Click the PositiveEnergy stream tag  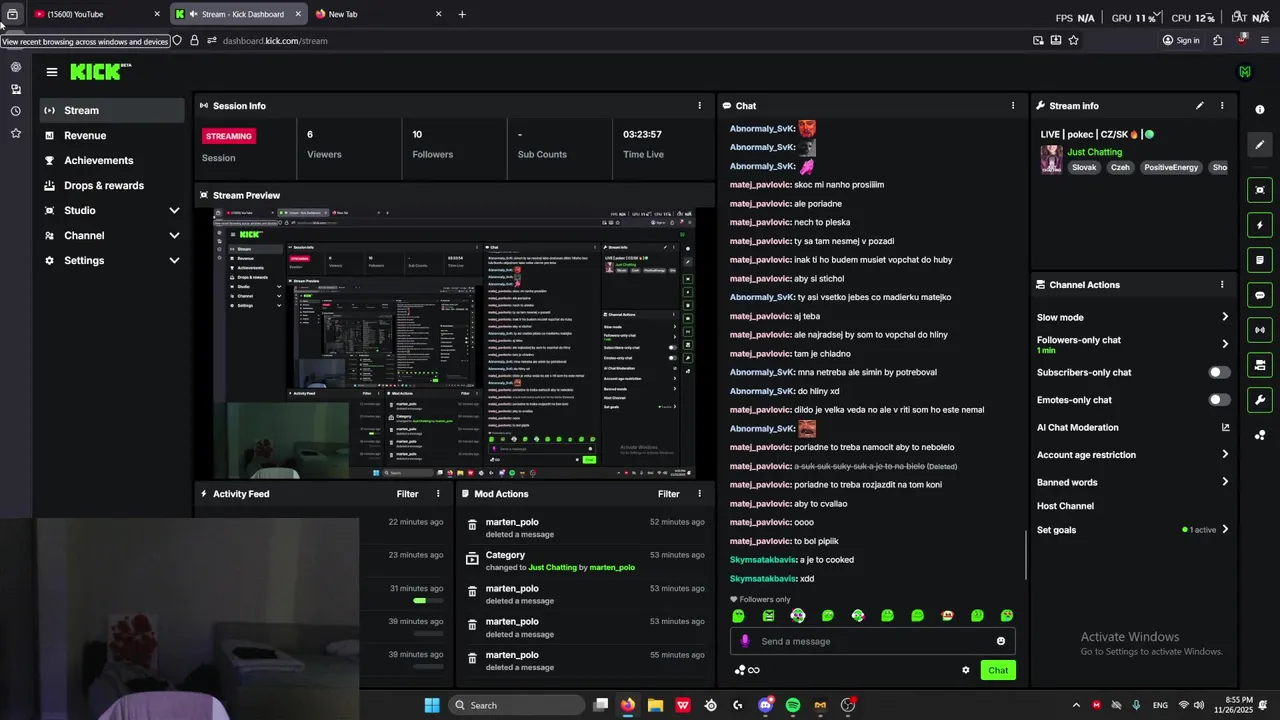pos(1171,167)
